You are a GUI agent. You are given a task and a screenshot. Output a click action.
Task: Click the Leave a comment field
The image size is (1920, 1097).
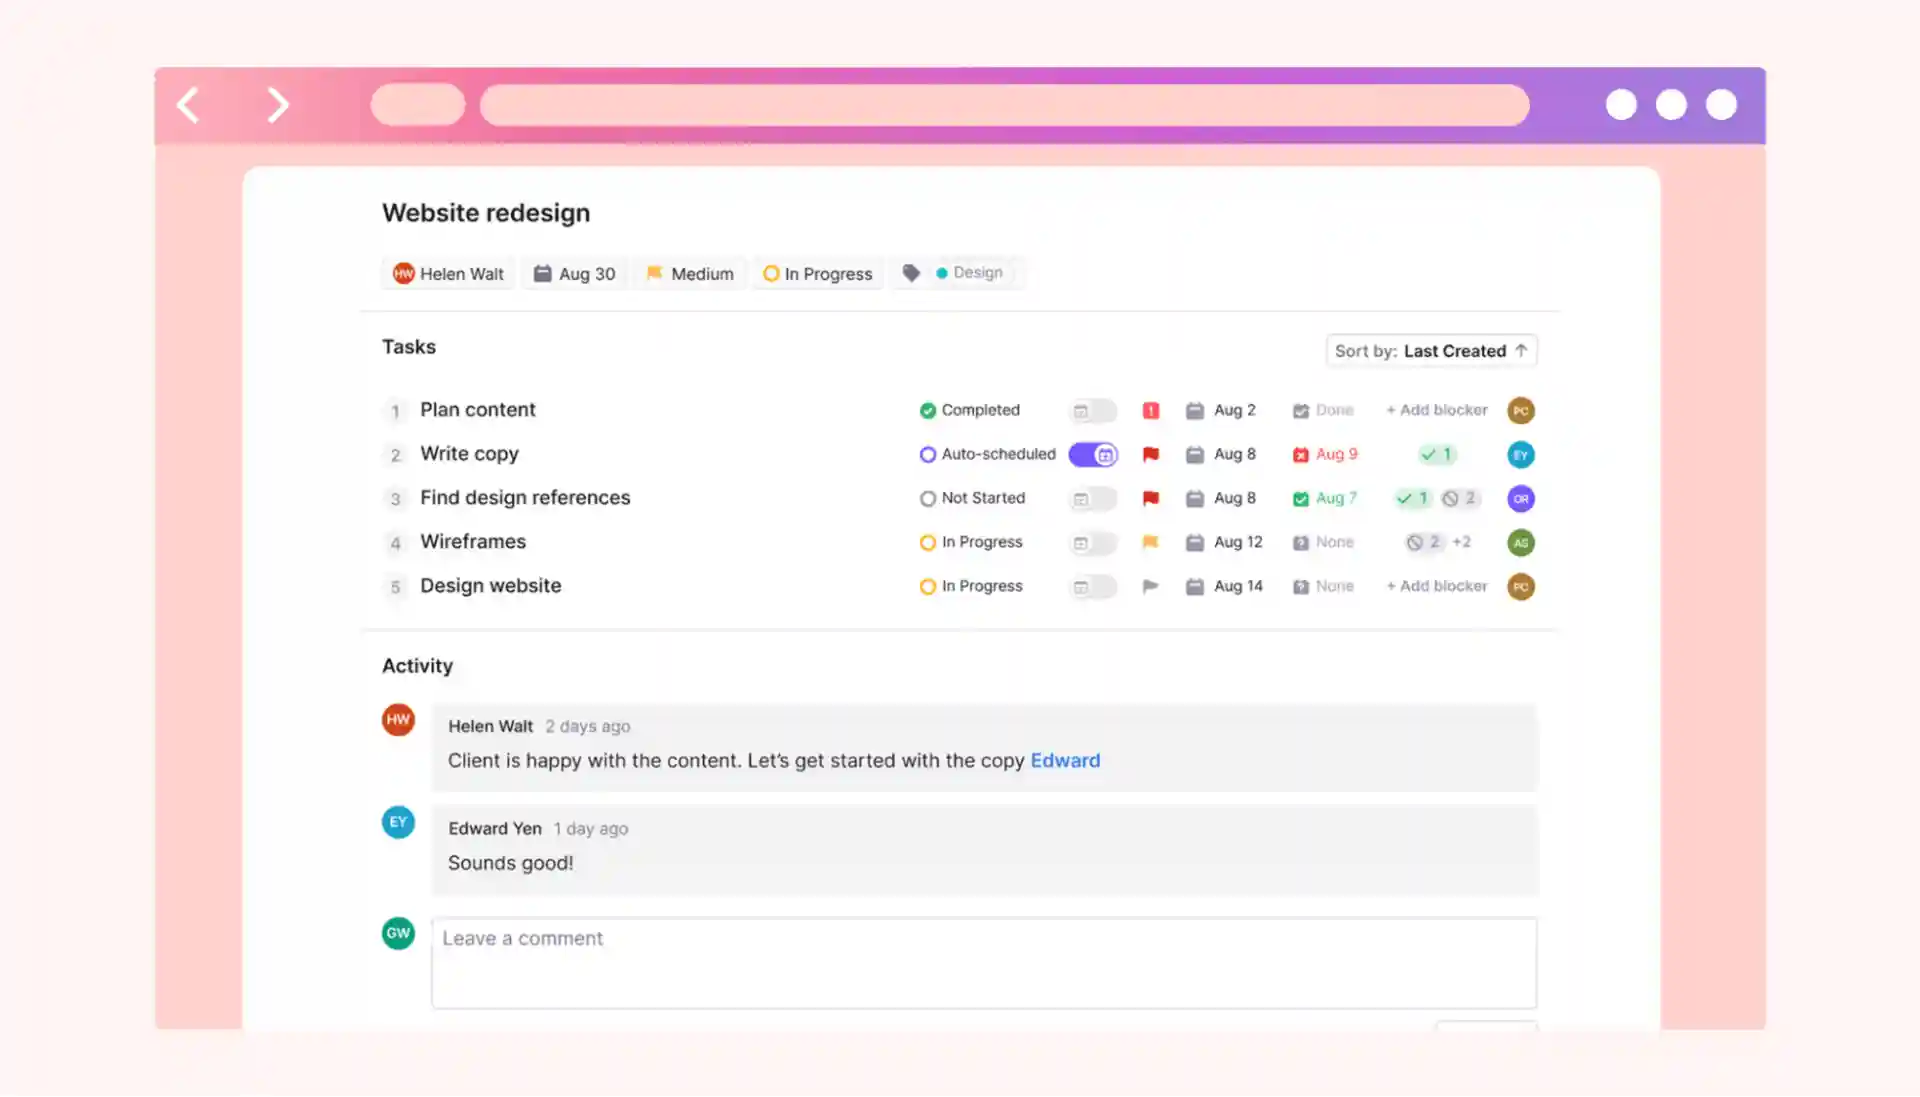(984, 963)
